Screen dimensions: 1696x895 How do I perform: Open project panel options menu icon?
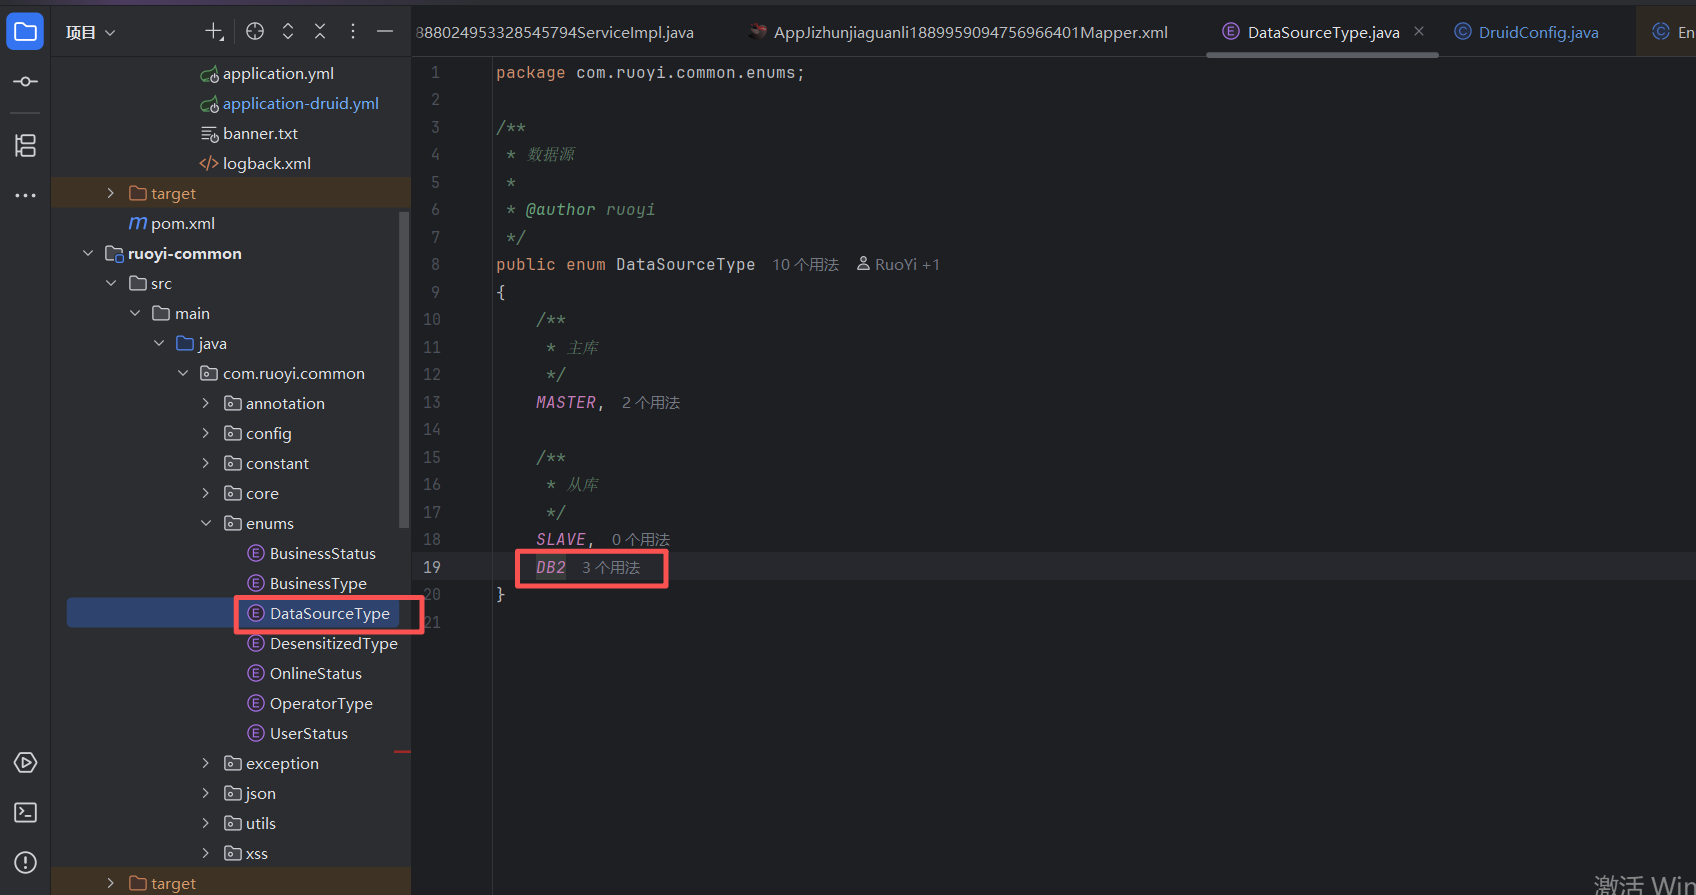[x=353, y=32]
